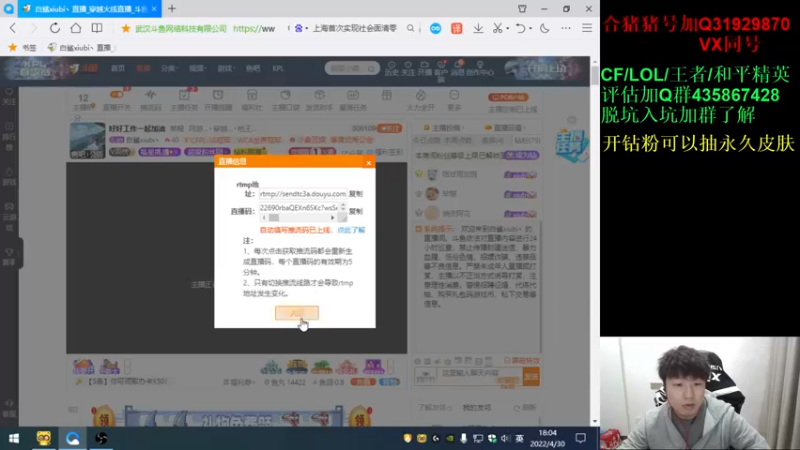Screen dimensions: 800x450
Task: Toggle night mode moon icon
Action: point(544,29)
